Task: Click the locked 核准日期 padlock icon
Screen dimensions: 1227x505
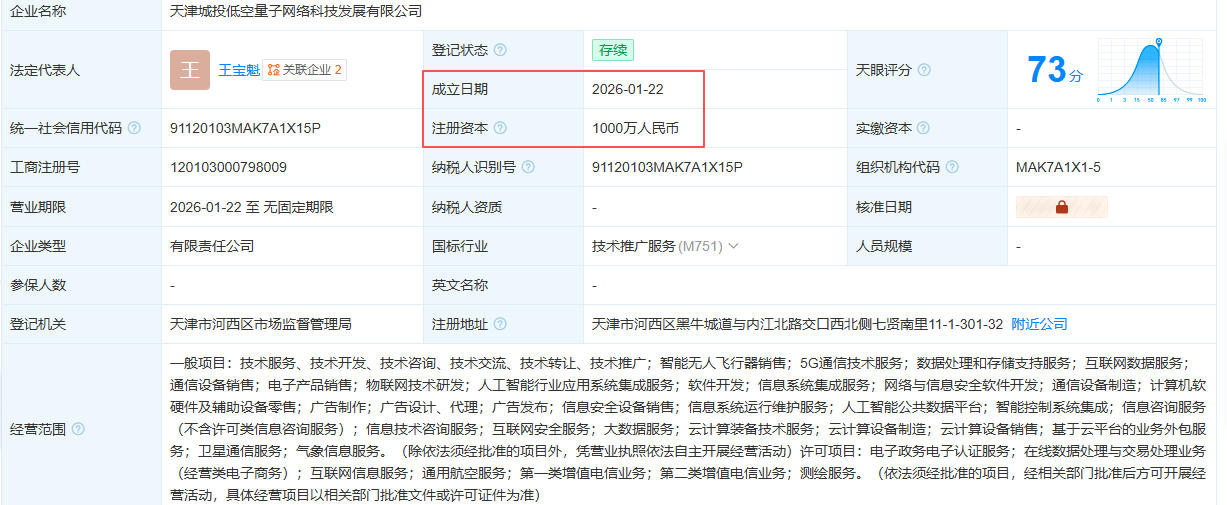Action: pyautogui.click(x=1062, y=207)
